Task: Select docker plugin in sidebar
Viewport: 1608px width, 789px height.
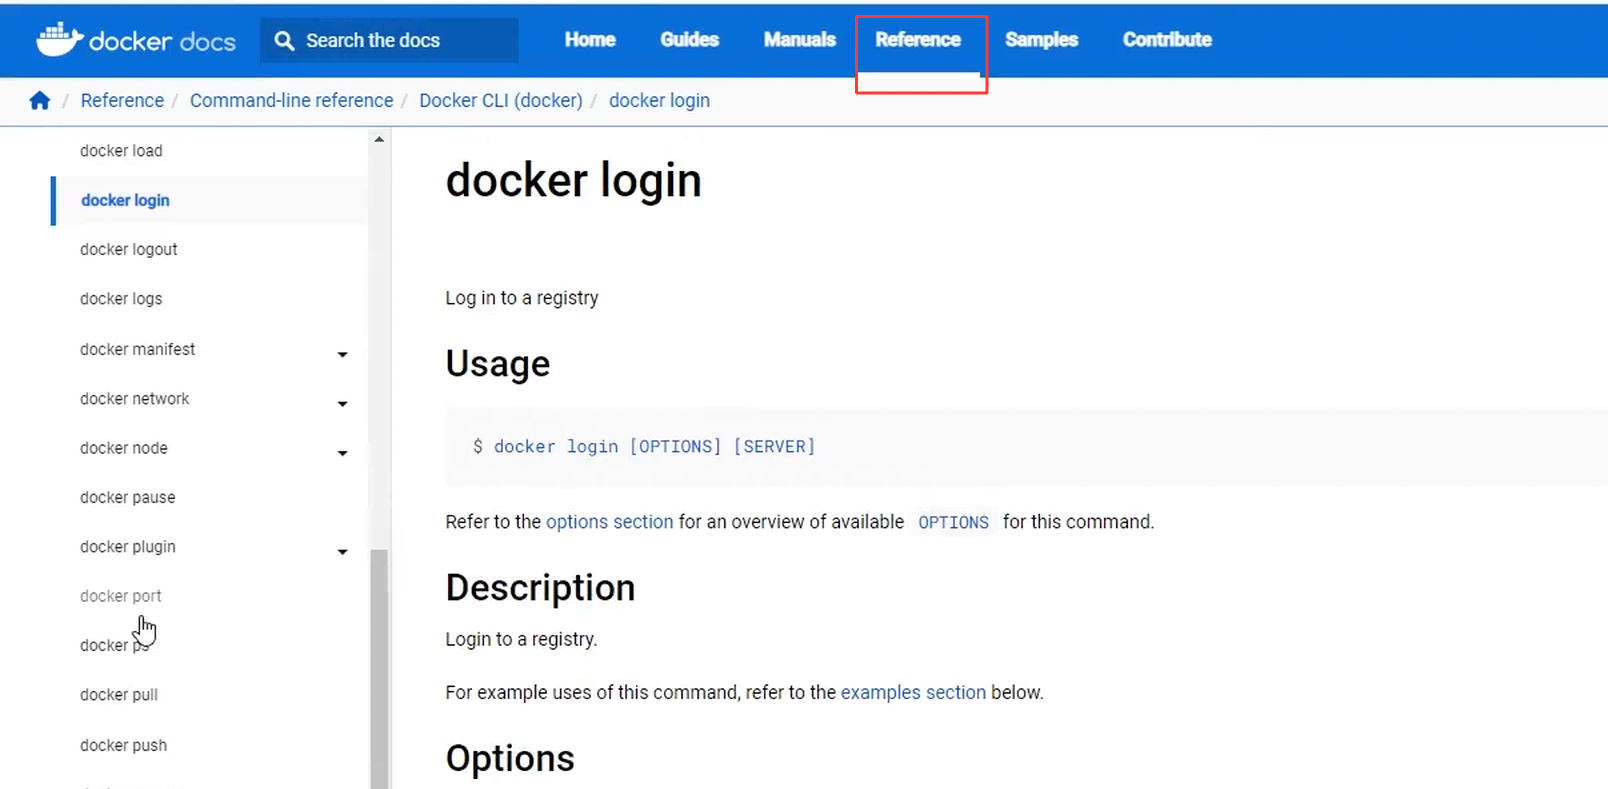Action: click(x=128, y=547)
